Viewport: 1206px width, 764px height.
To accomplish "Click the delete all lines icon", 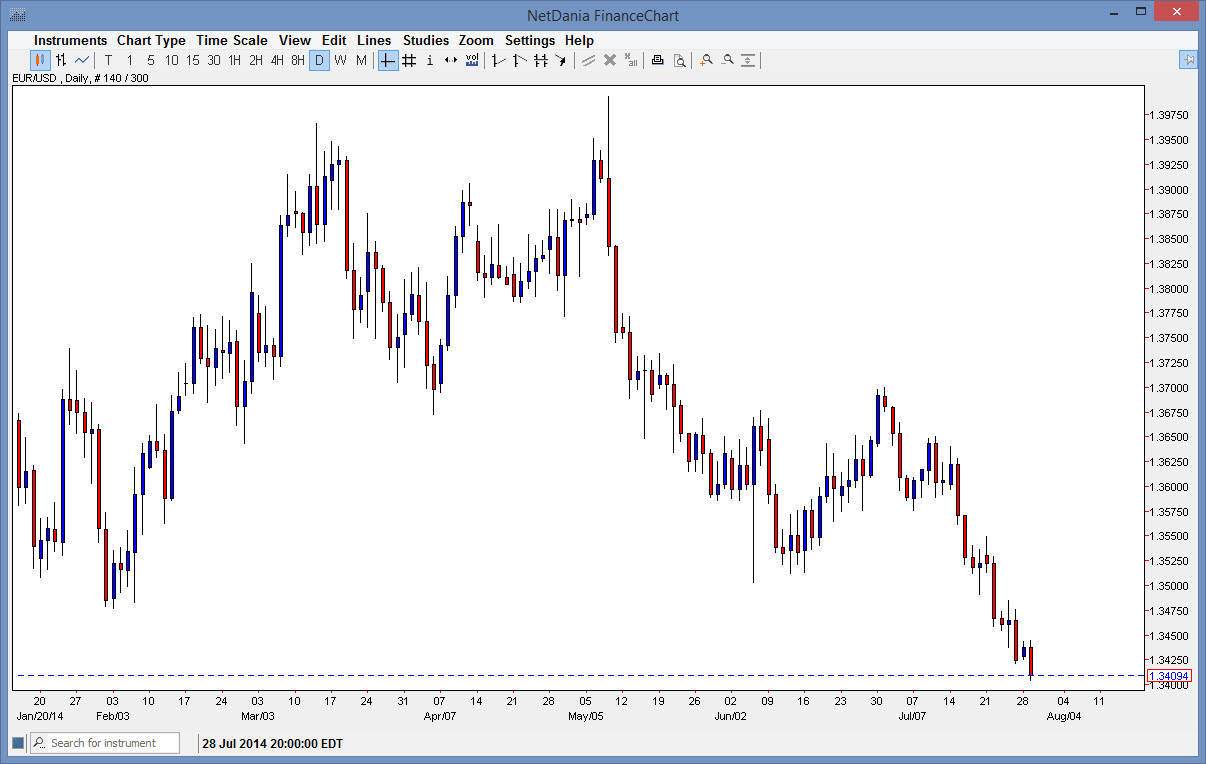I will pos(631,60).
